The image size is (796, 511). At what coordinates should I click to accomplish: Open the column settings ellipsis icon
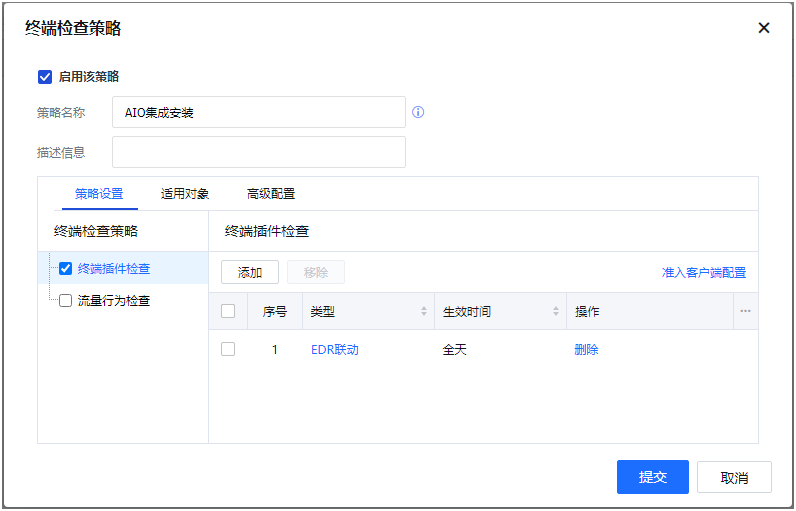pyautogui.click(x=745, y=311)
